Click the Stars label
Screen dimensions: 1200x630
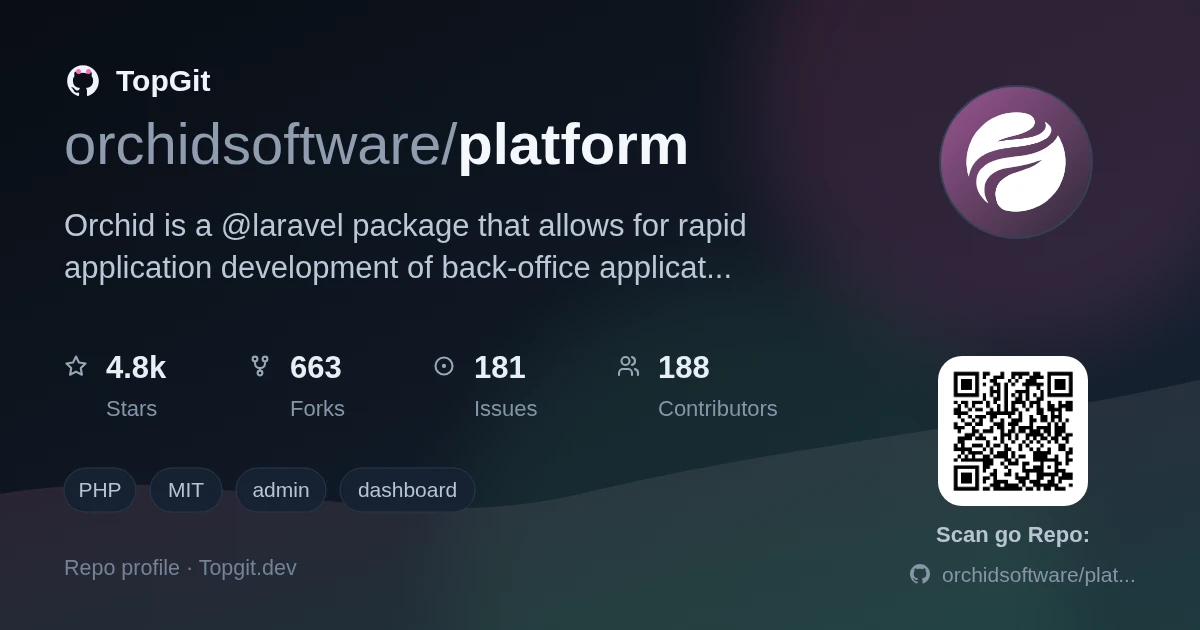coord(131,408)
